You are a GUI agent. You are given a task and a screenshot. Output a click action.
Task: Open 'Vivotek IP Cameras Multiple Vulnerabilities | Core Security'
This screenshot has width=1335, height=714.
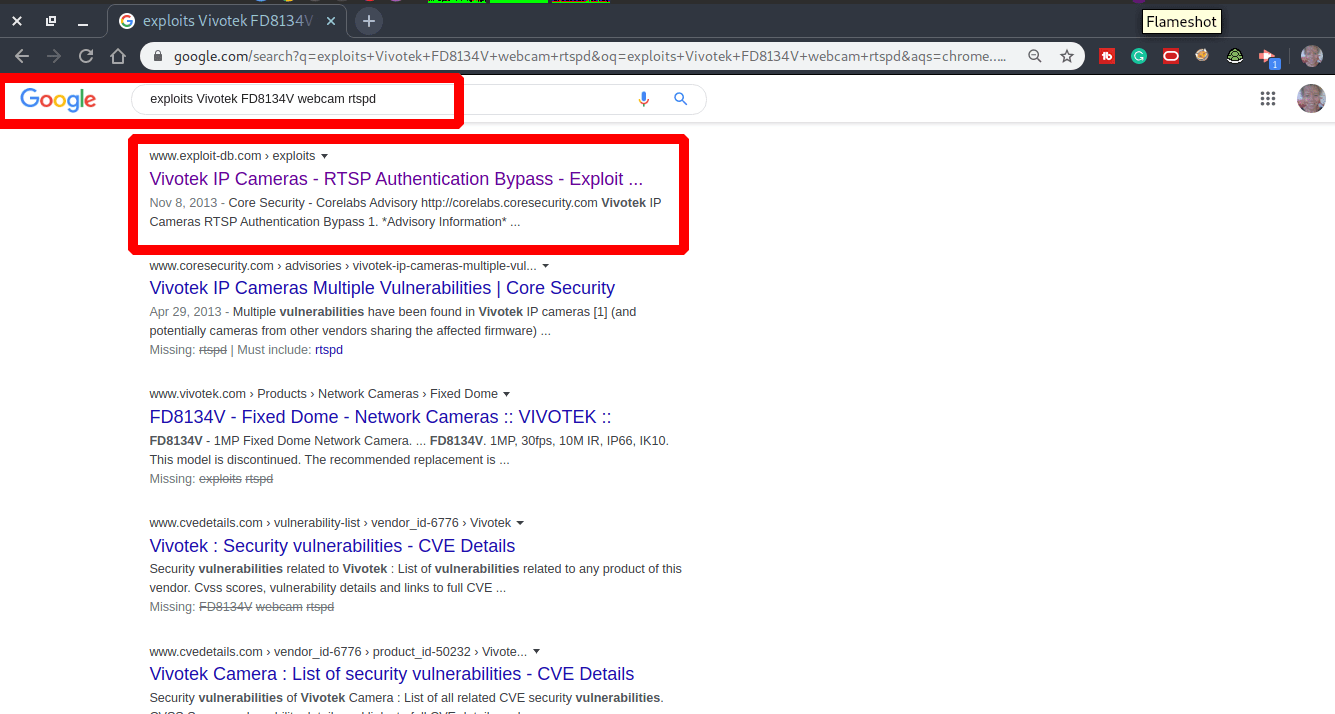pyautogui.click(x=382, y=288)
